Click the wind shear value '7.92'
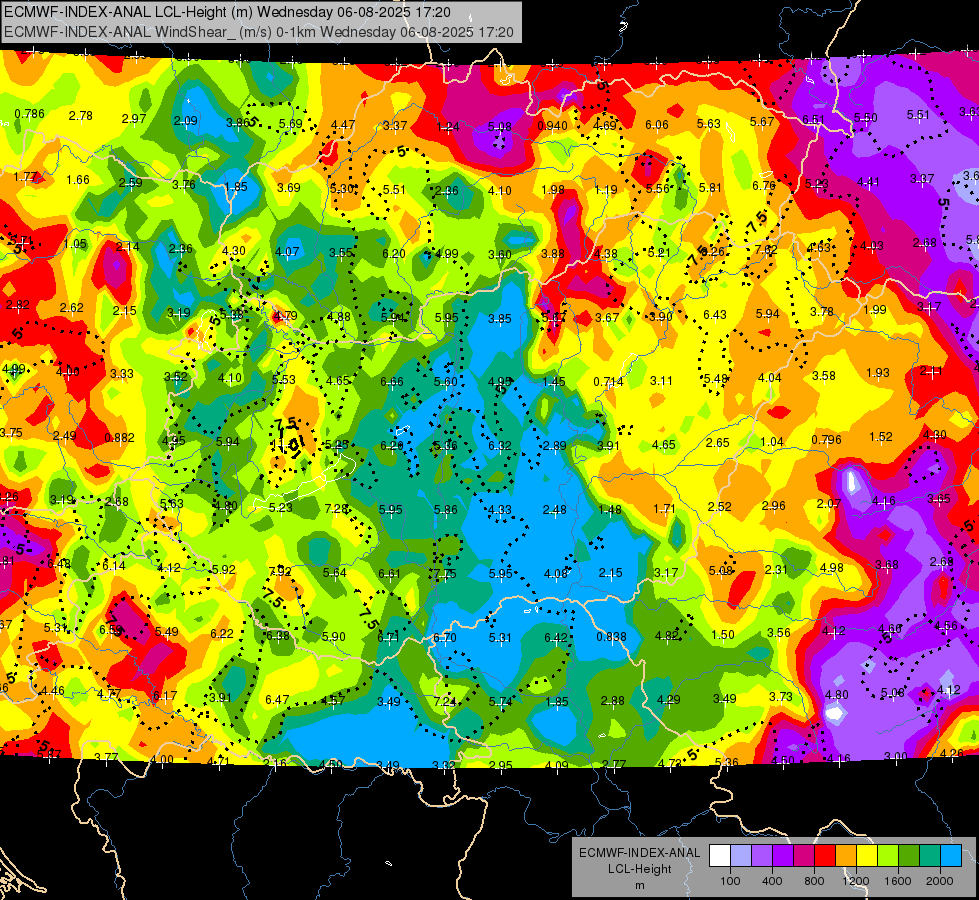 click(x=280, y=571)
